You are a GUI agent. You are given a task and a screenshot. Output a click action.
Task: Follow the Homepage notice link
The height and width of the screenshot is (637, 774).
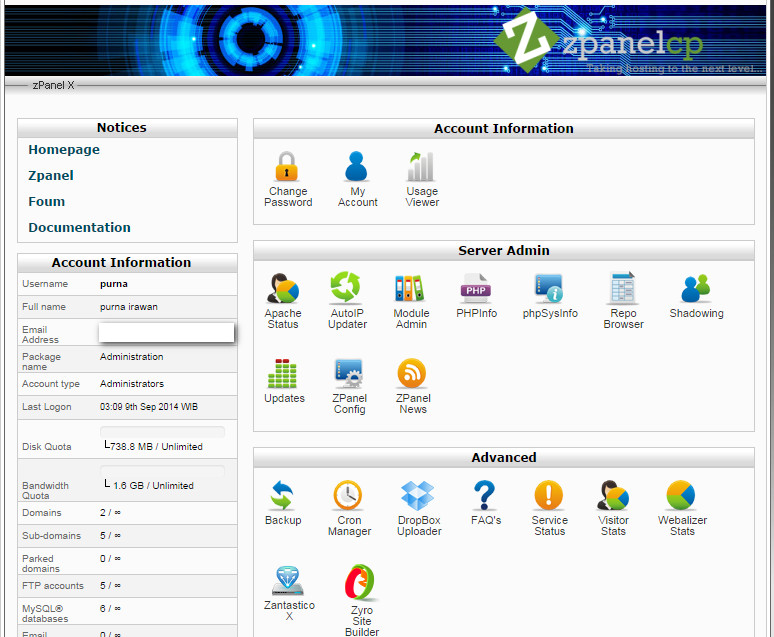pyautogui.click(x=64, y=150)
